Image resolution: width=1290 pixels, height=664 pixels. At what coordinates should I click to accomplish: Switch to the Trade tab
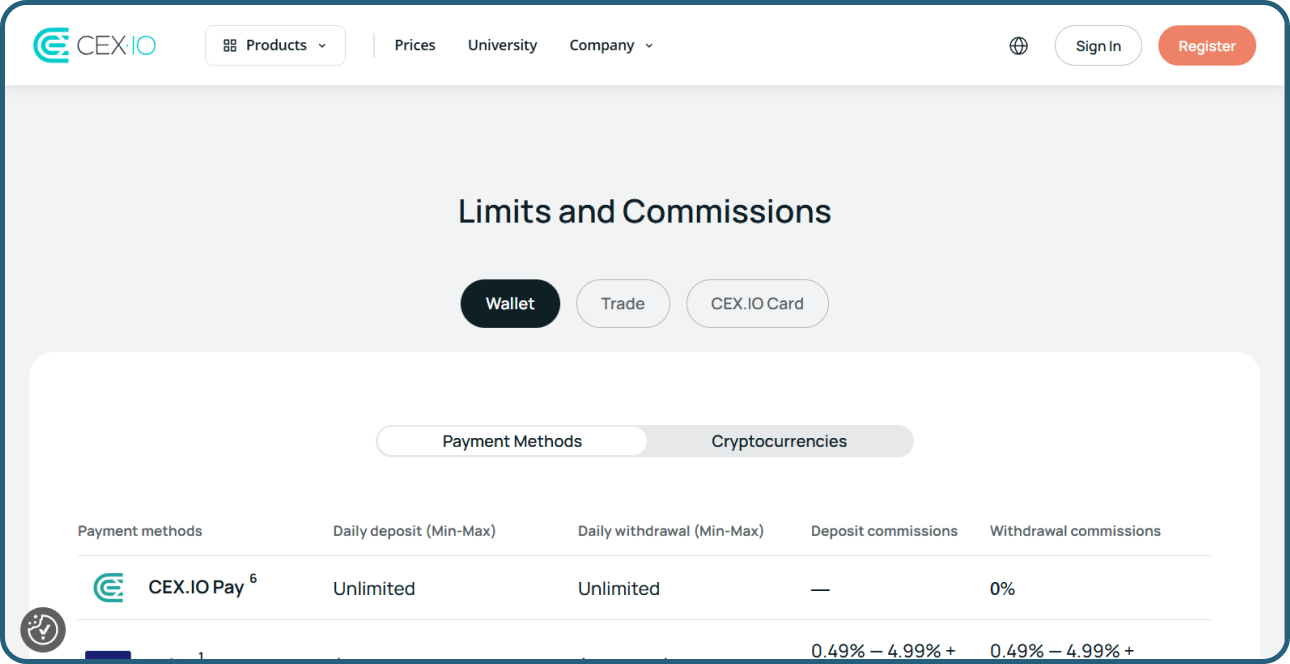click(x=622, y=303)
